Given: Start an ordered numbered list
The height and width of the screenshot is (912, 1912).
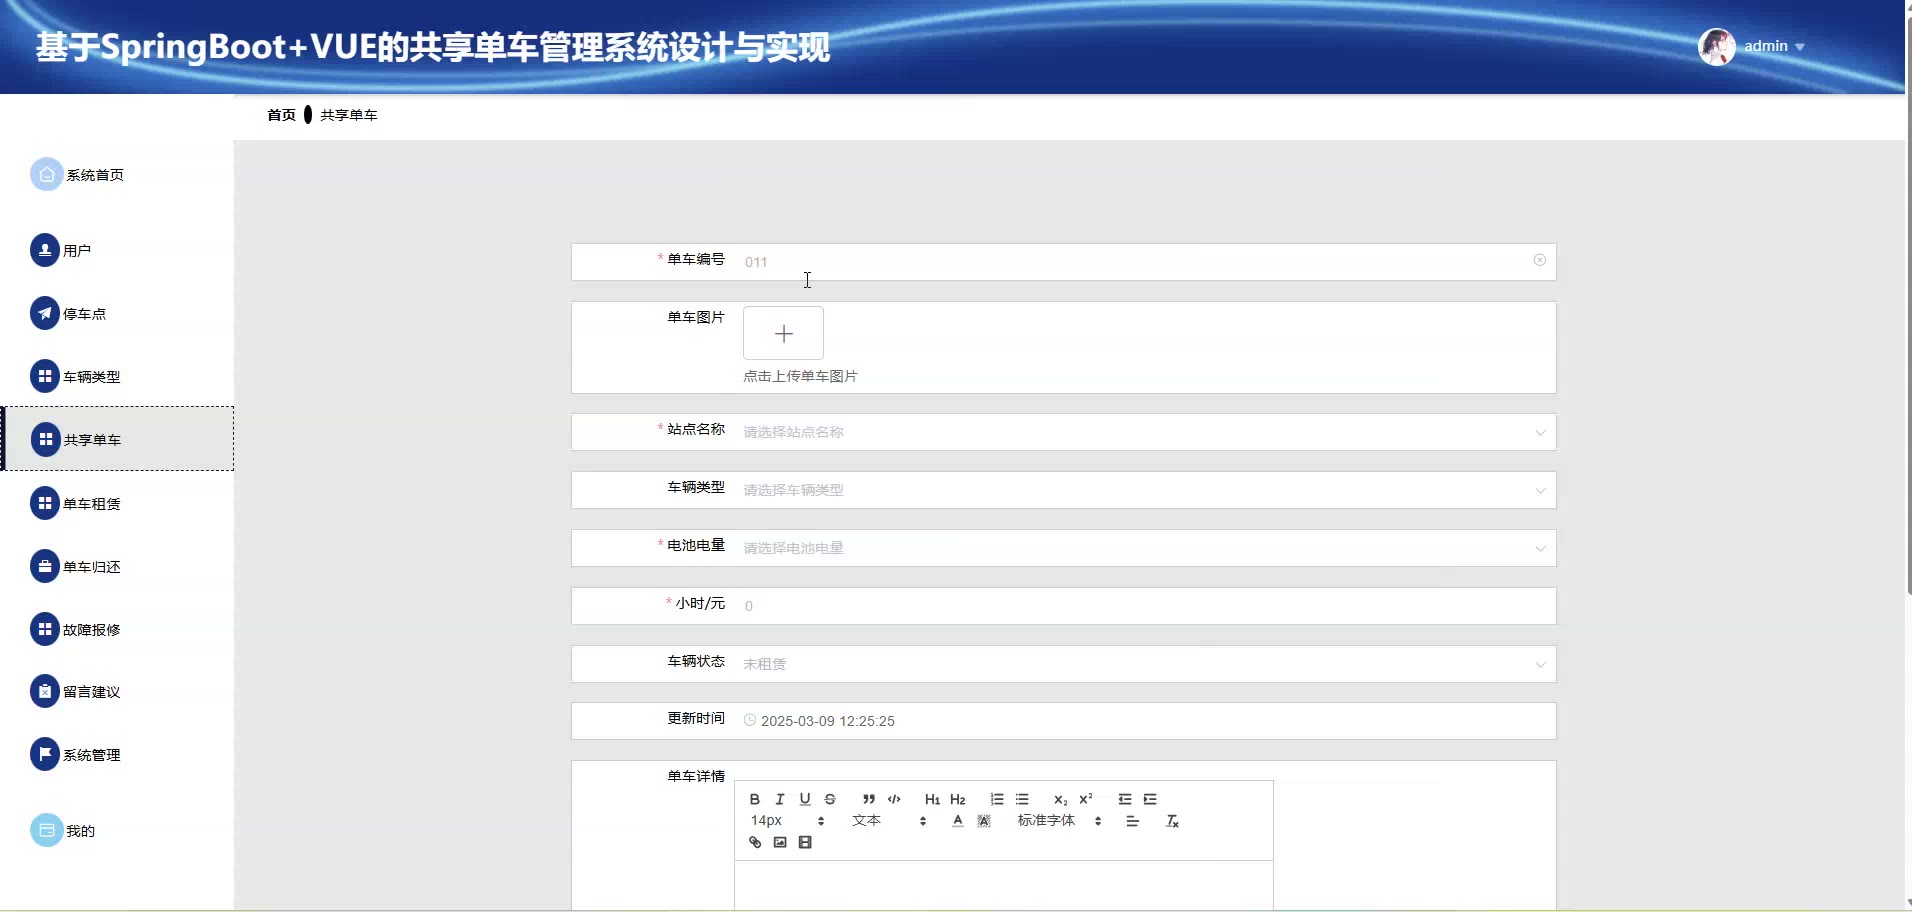Looking at the screenshot, I should tap(997, 799).
